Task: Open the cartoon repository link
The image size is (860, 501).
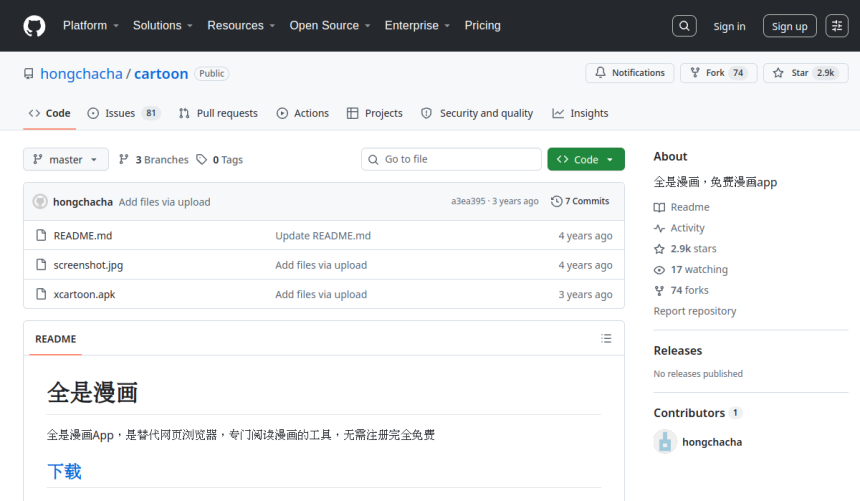Action: (161, 74)
